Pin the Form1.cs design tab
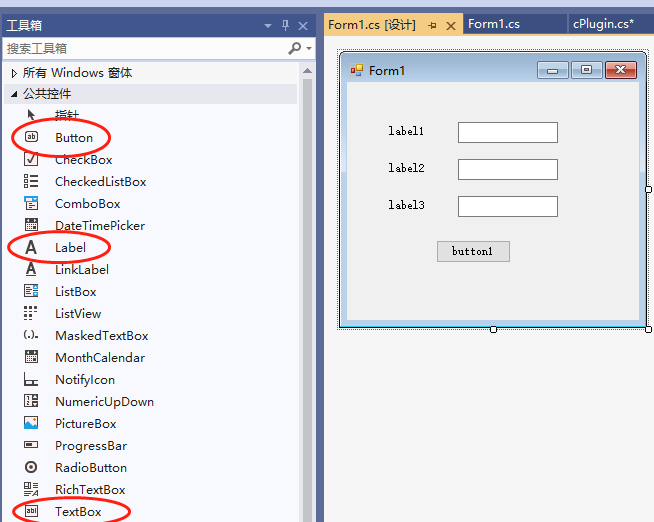The image size is (654, 522). click(x=433, y=26)
